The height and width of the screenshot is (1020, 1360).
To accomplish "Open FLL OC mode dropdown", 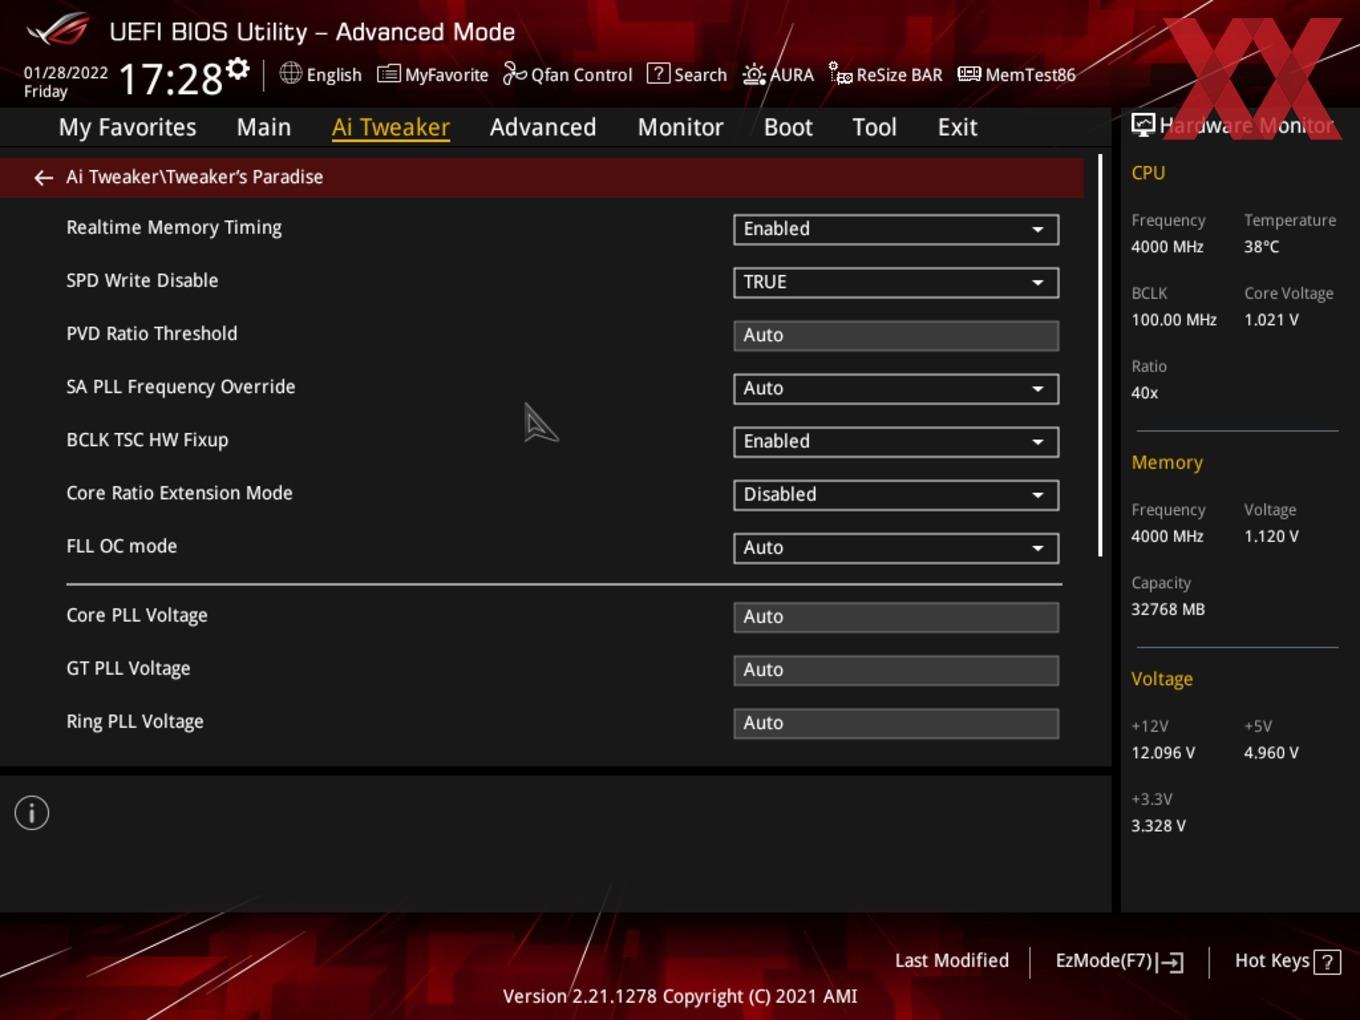I will [x=896, y=547].
